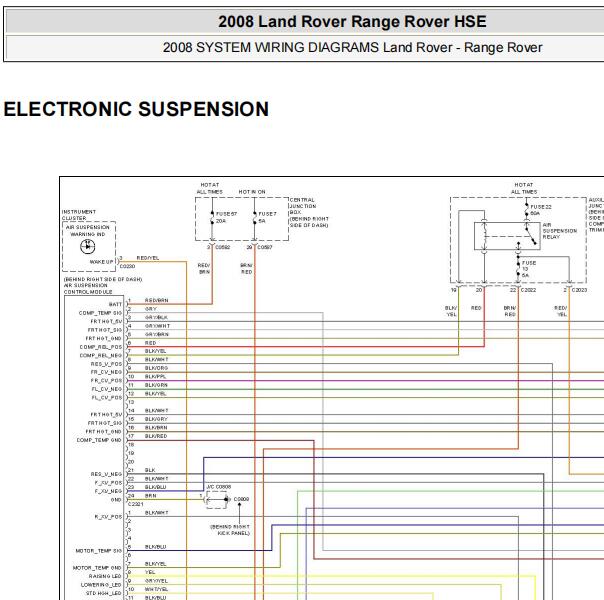
Task: Click the 'FUSE 22 60A' label
Action: (541, 210)
